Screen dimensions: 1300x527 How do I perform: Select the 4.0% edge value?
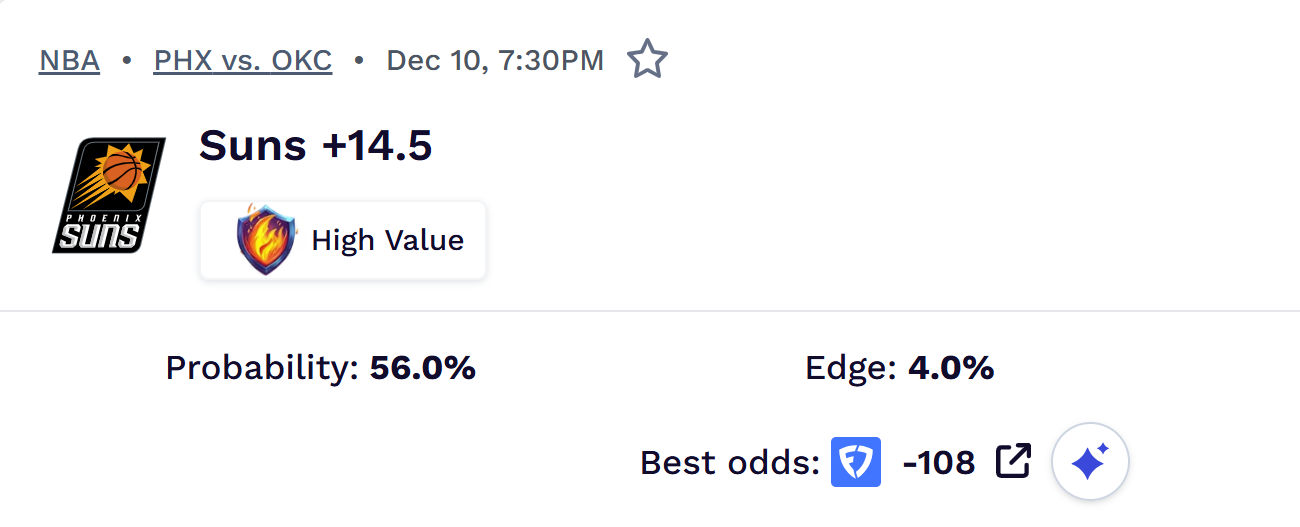[x=951, y=369]
